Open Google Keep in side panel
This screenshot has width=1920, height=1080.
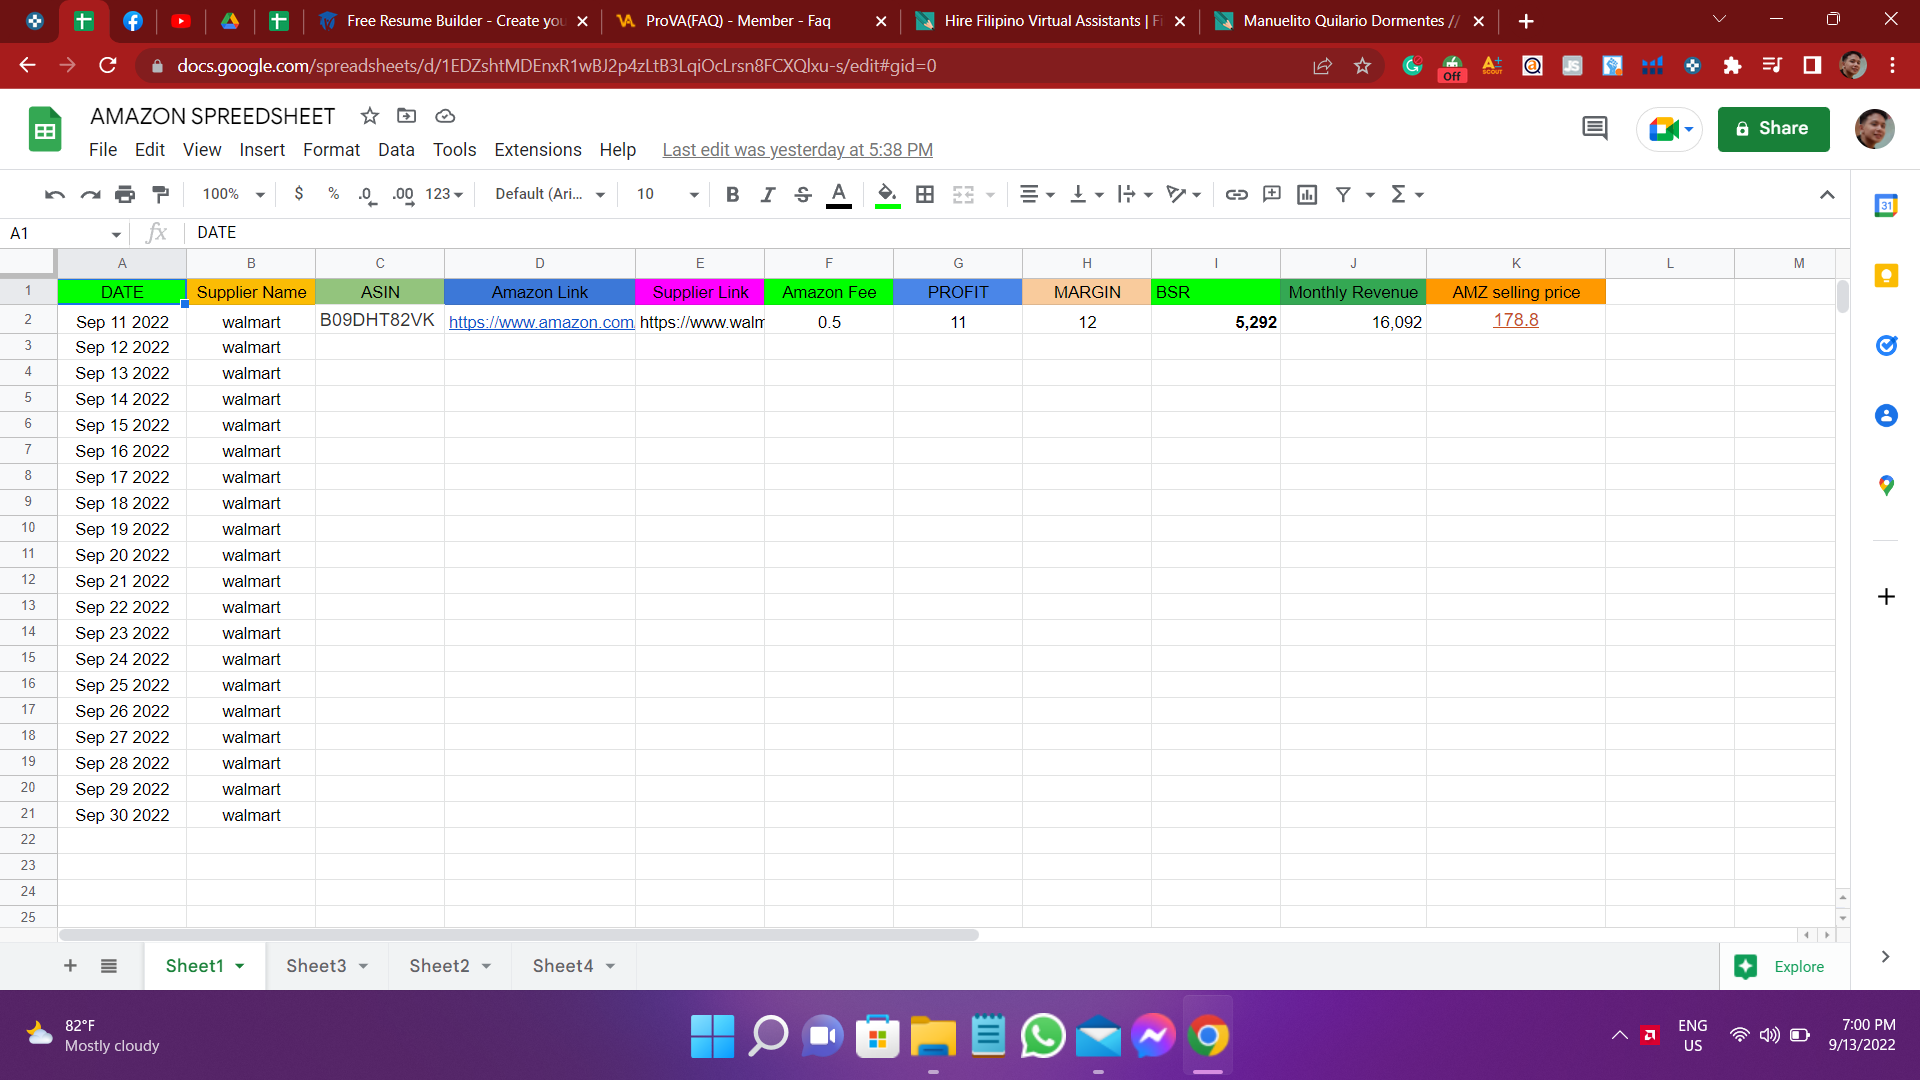(1886, 276)
